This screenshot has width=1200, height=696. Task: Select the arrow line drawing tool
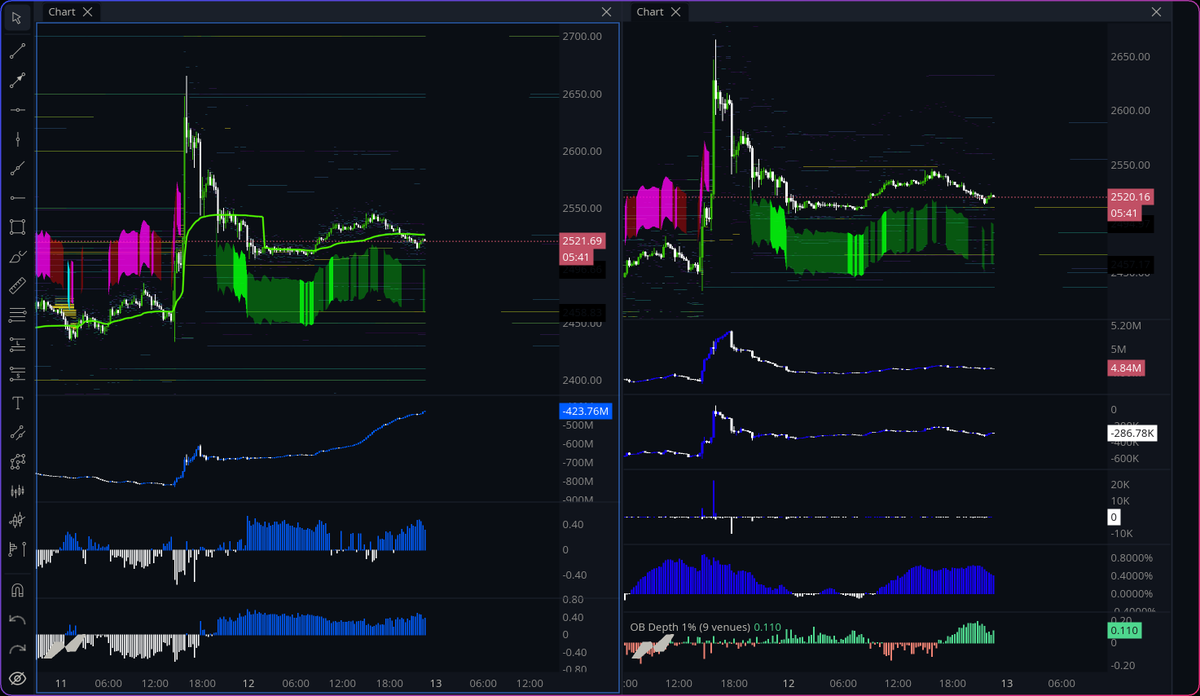click(17, 80)
